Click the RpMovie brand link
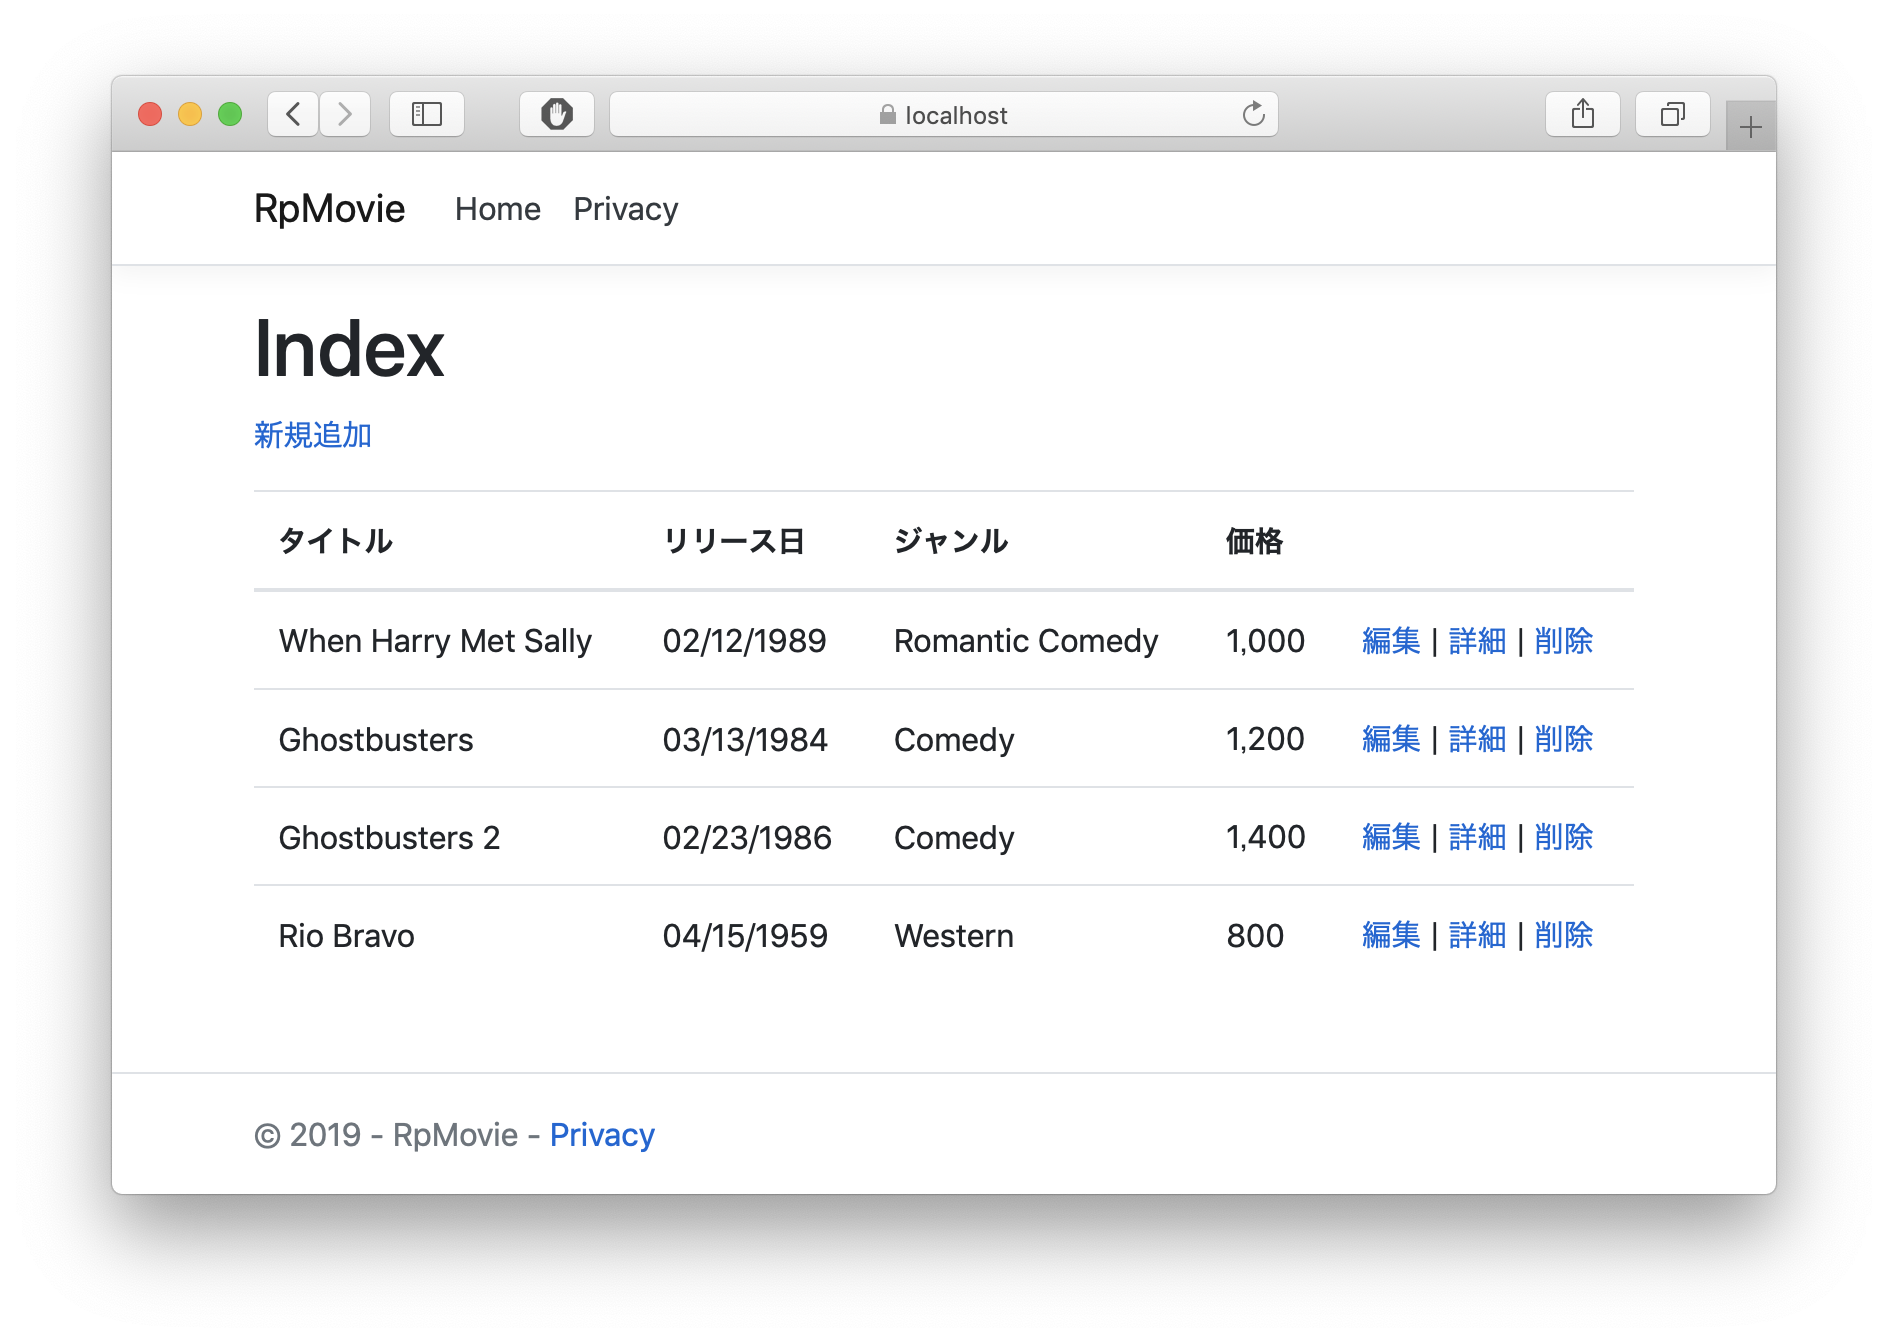Image resolution: width=1888 pixels, height=1342 pixels. [x=330, y=208]
